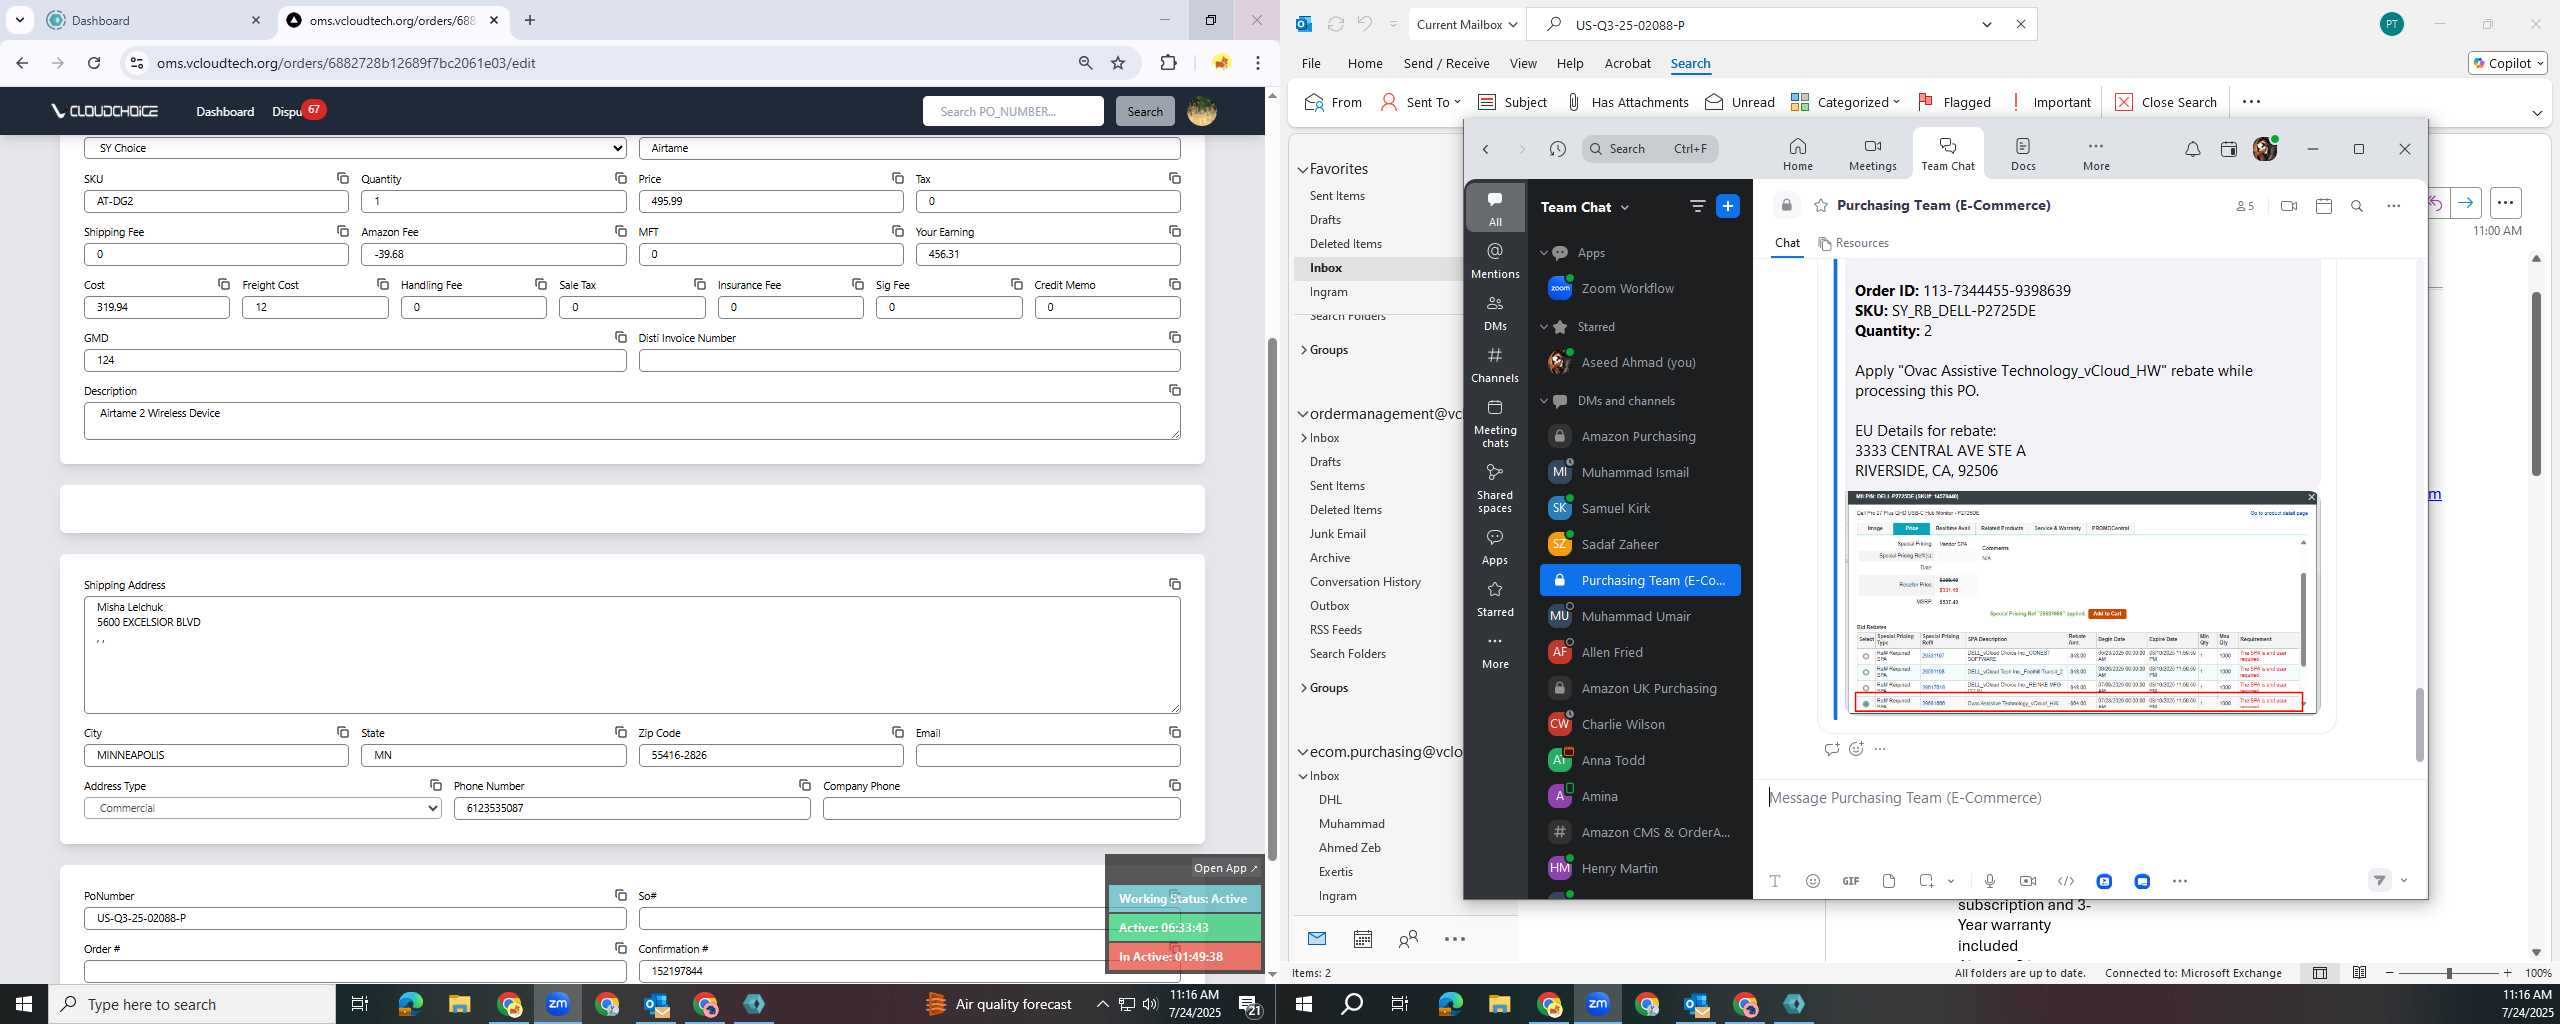Open GIF picker in message composer
The image size is (2560, 1024).
click(1851, 881)
